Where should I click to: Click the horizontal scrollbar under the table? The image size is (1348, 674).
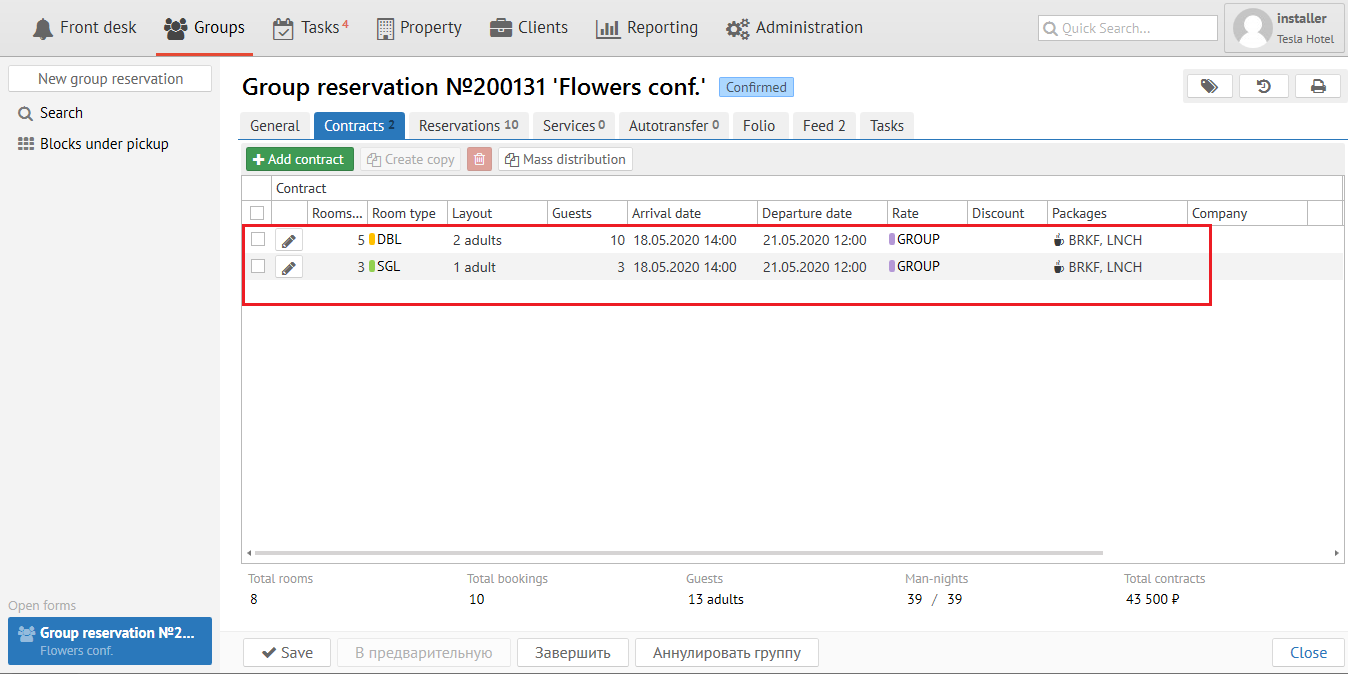tap(678, 553)
